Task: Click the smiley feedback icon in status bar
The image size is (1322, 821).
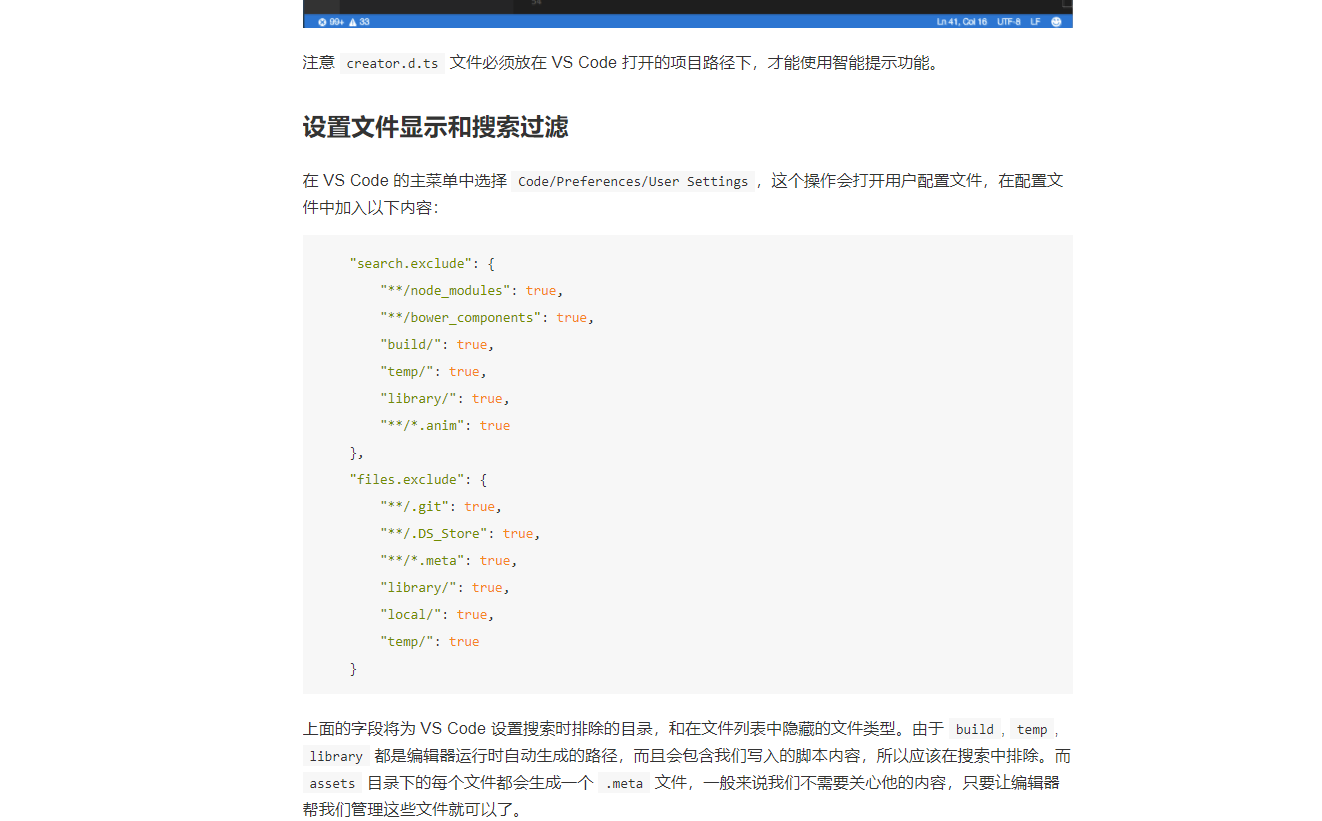Action: pyautogui.click(x=1056, y=21)
